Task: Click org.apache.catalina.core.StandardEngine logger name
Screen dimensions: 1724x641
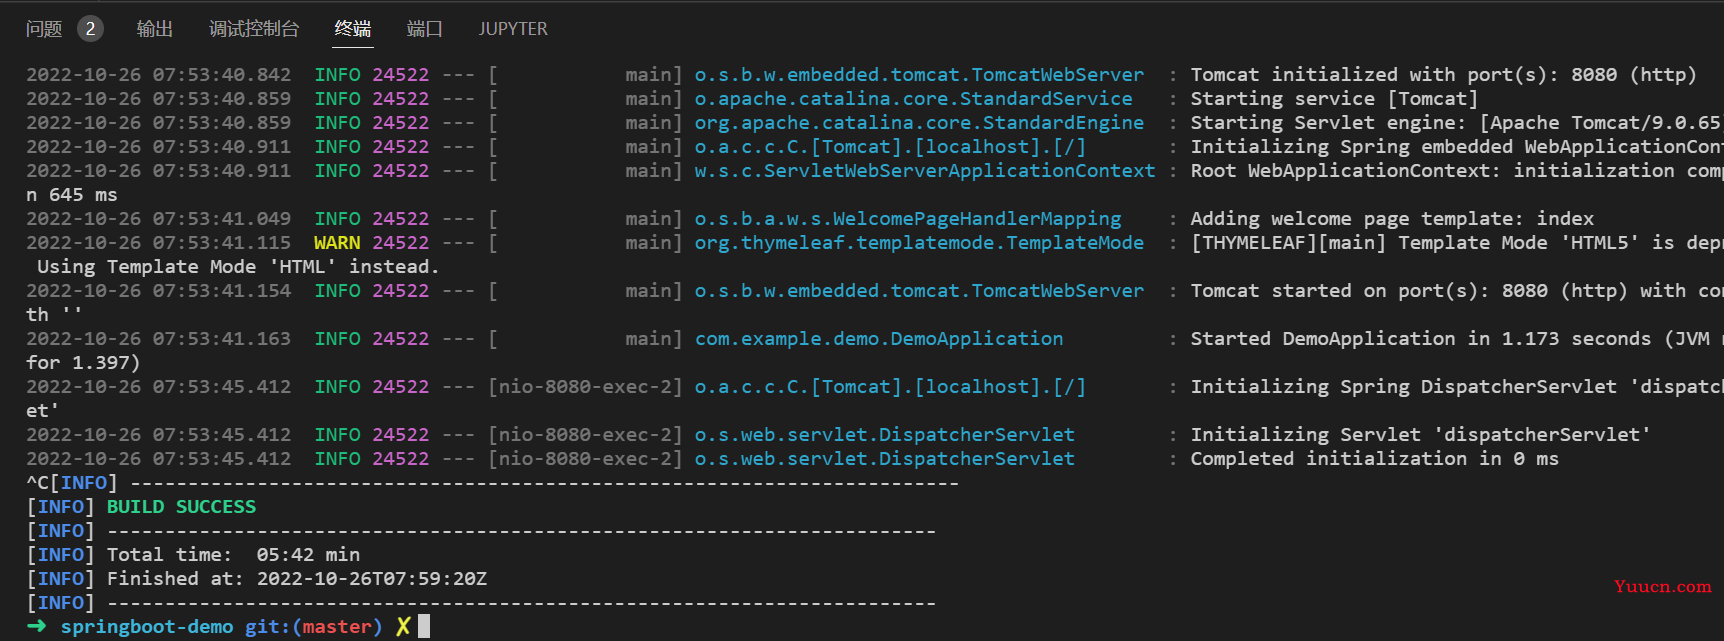Action: 919,123
